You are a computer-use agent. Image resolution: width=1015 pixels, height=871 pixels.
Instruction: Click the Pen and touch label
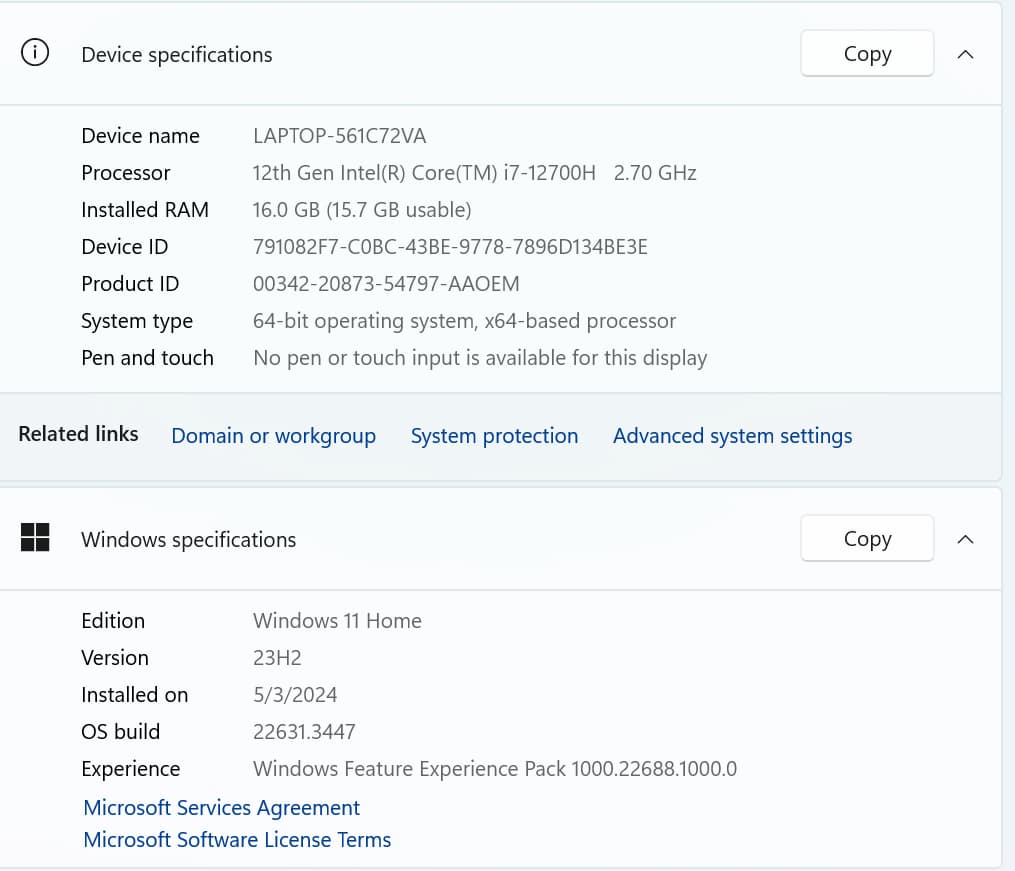pos(148,358)
